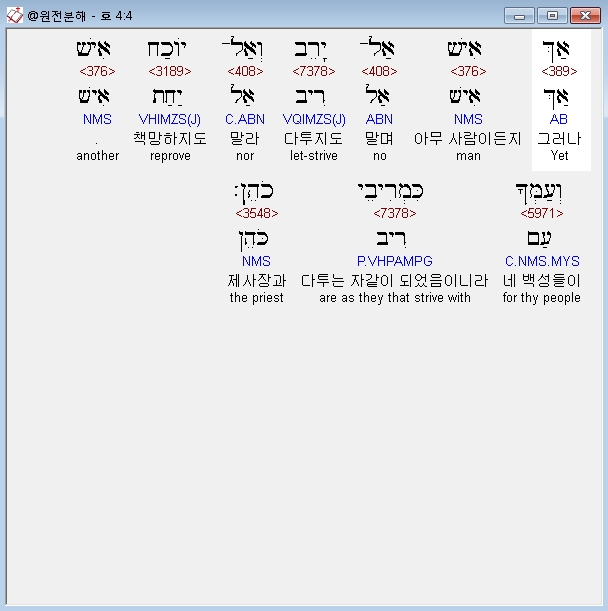Select Korean gloss 제사장과
The width and height of the screenshot is (608, 611).
(x=257, y=281)
